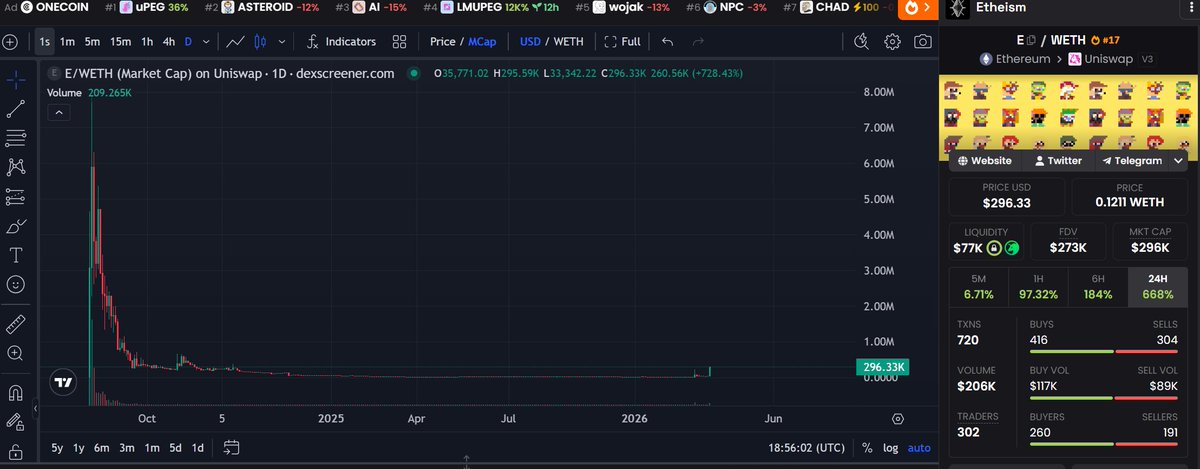Viewport: 1200px width, 469px height.
Task: Activate the zoom in tool
Action: click(x=15, y=353)
